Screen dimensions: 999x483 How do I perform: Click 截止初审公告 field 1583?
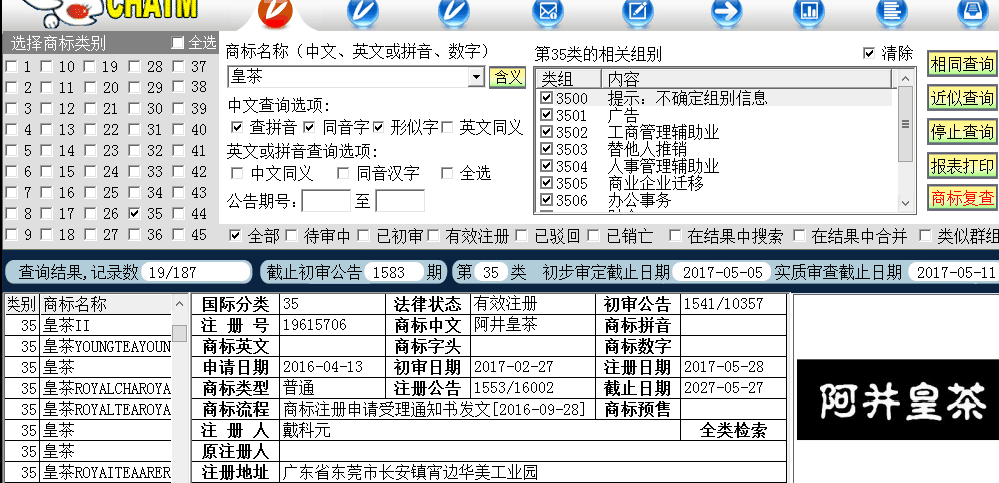(395, 272)
